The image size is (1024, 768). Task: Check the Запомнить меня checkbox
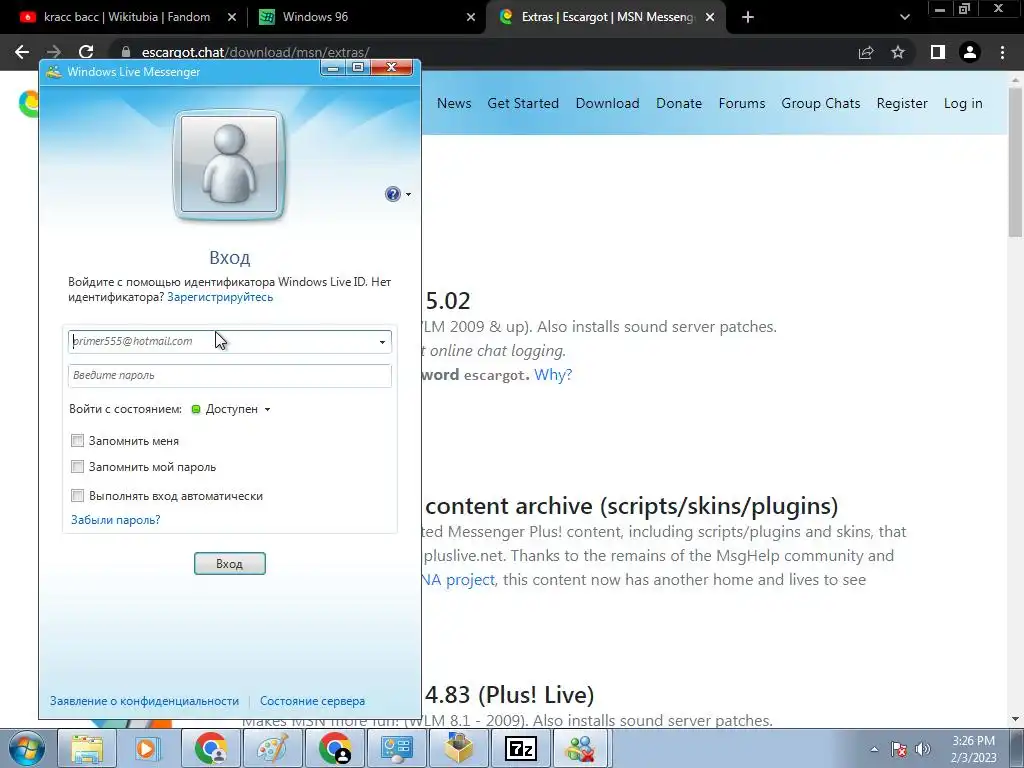point(78,441)
